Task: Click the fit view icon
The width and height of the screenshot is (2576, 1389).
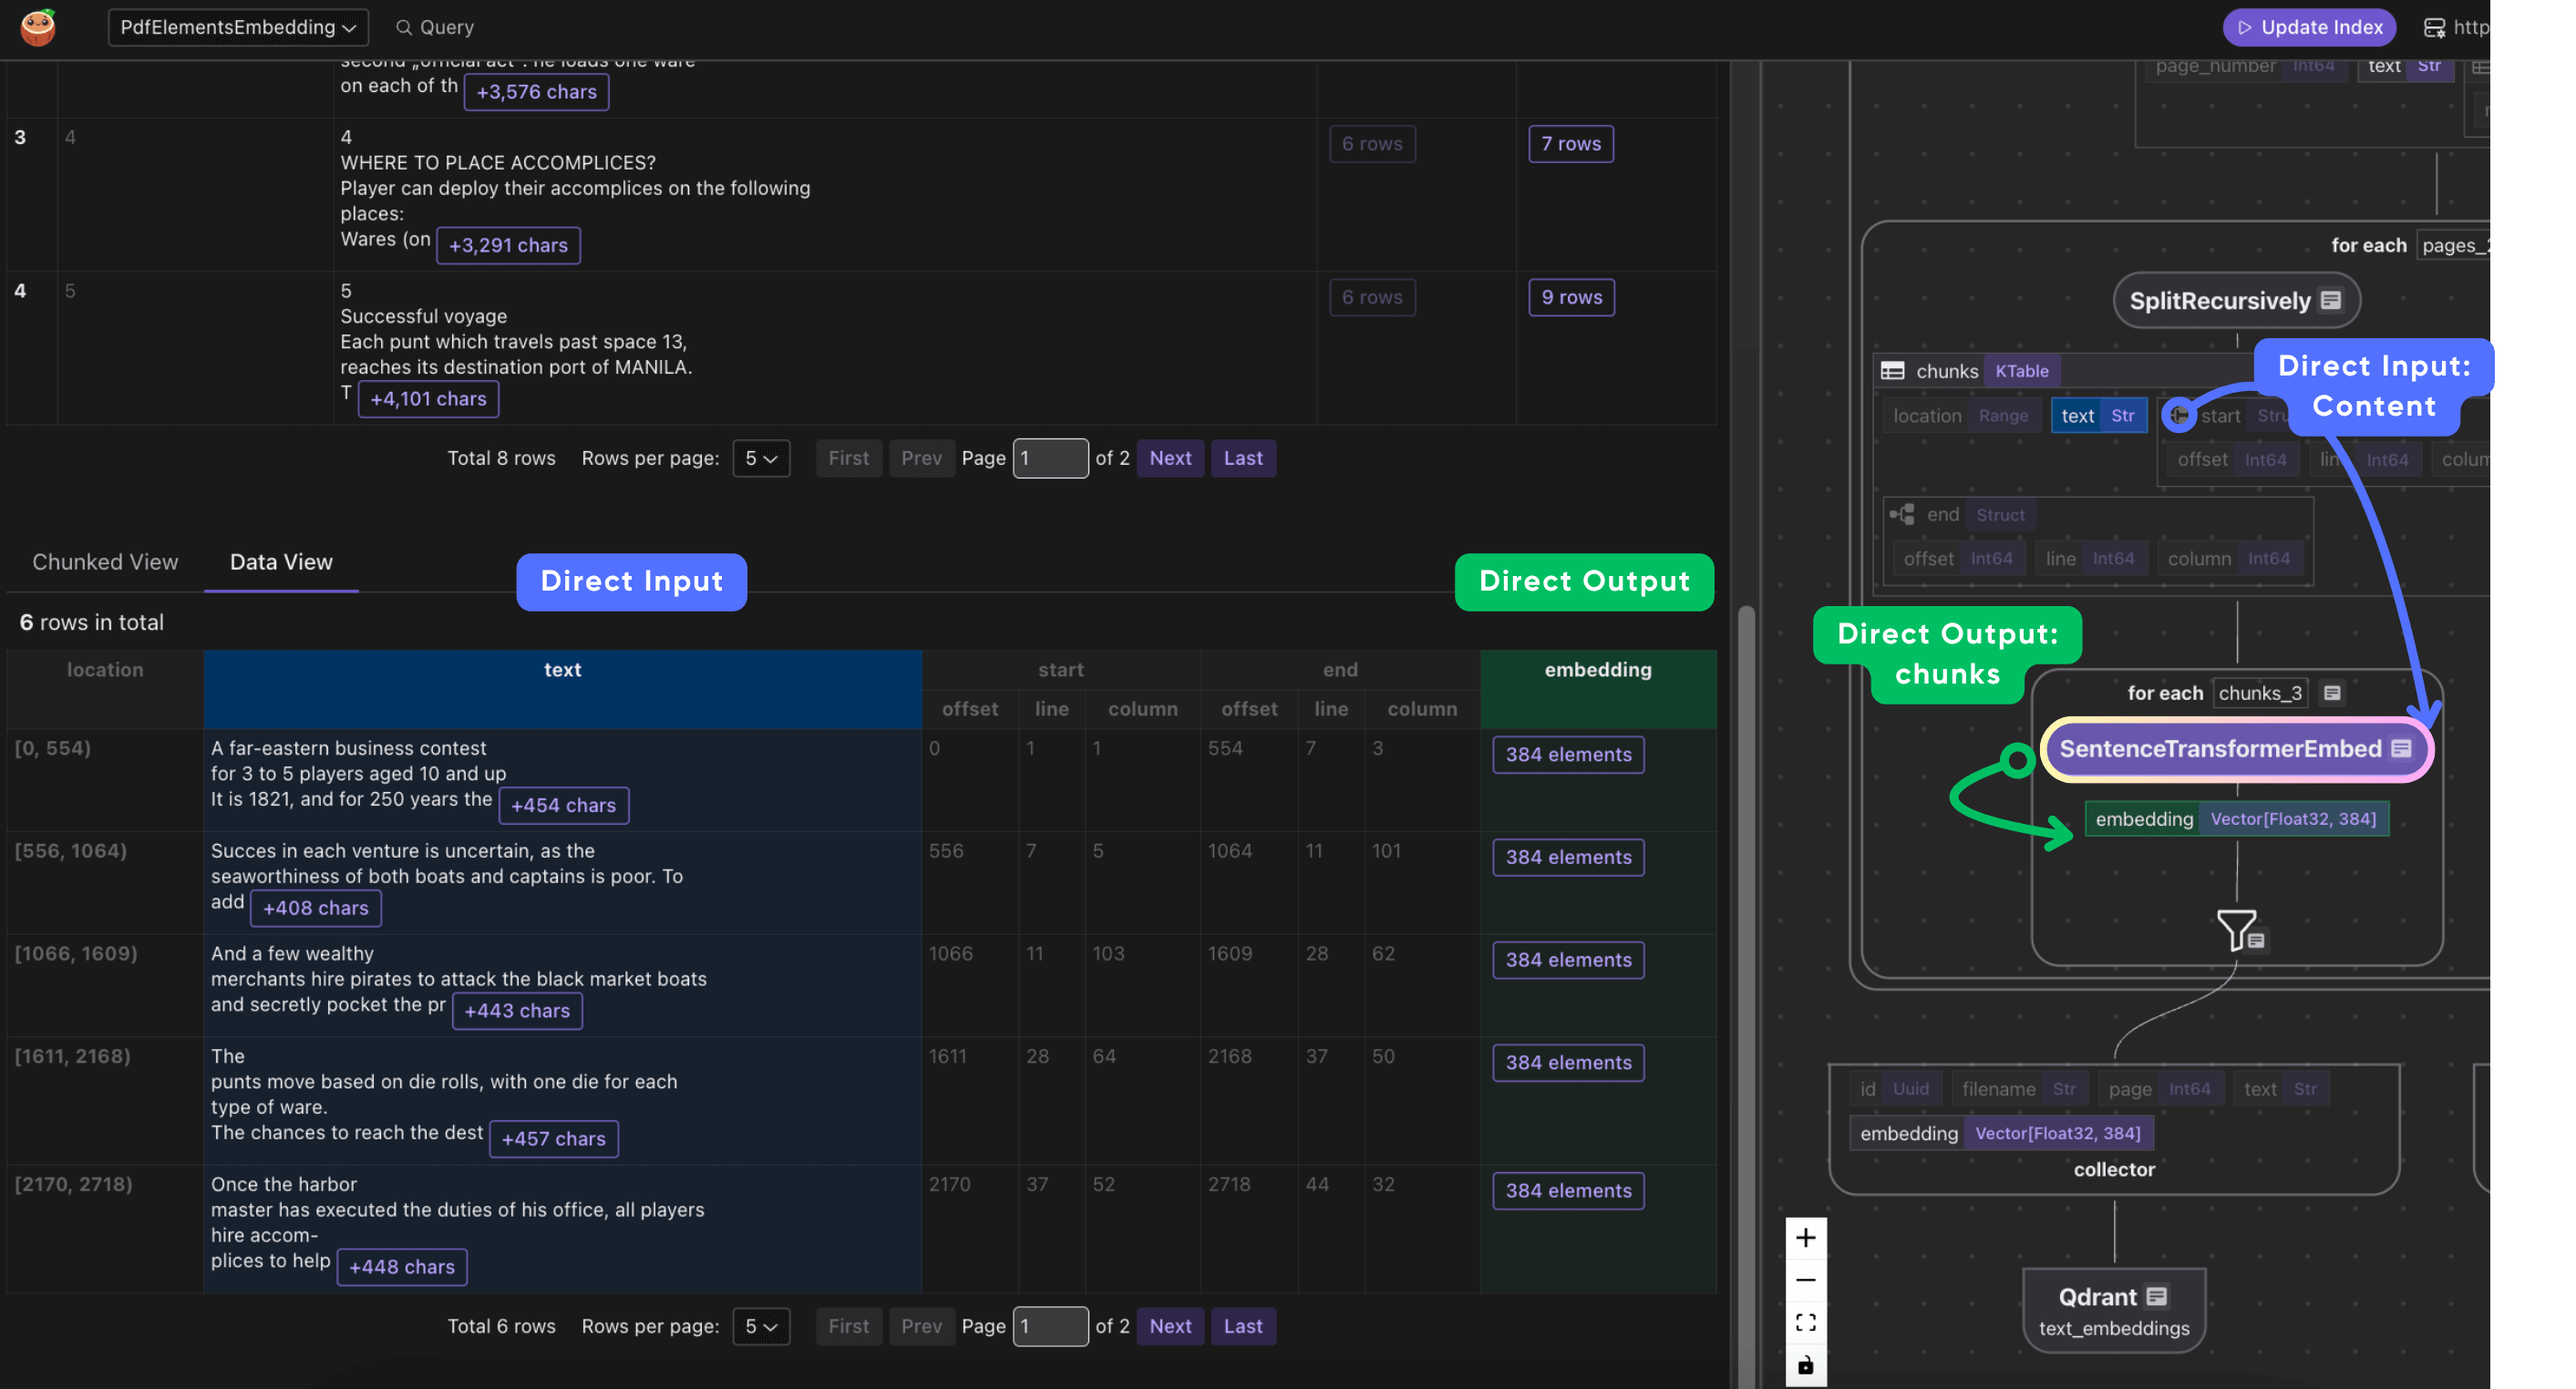Action: click(x=1805, y=1323)
